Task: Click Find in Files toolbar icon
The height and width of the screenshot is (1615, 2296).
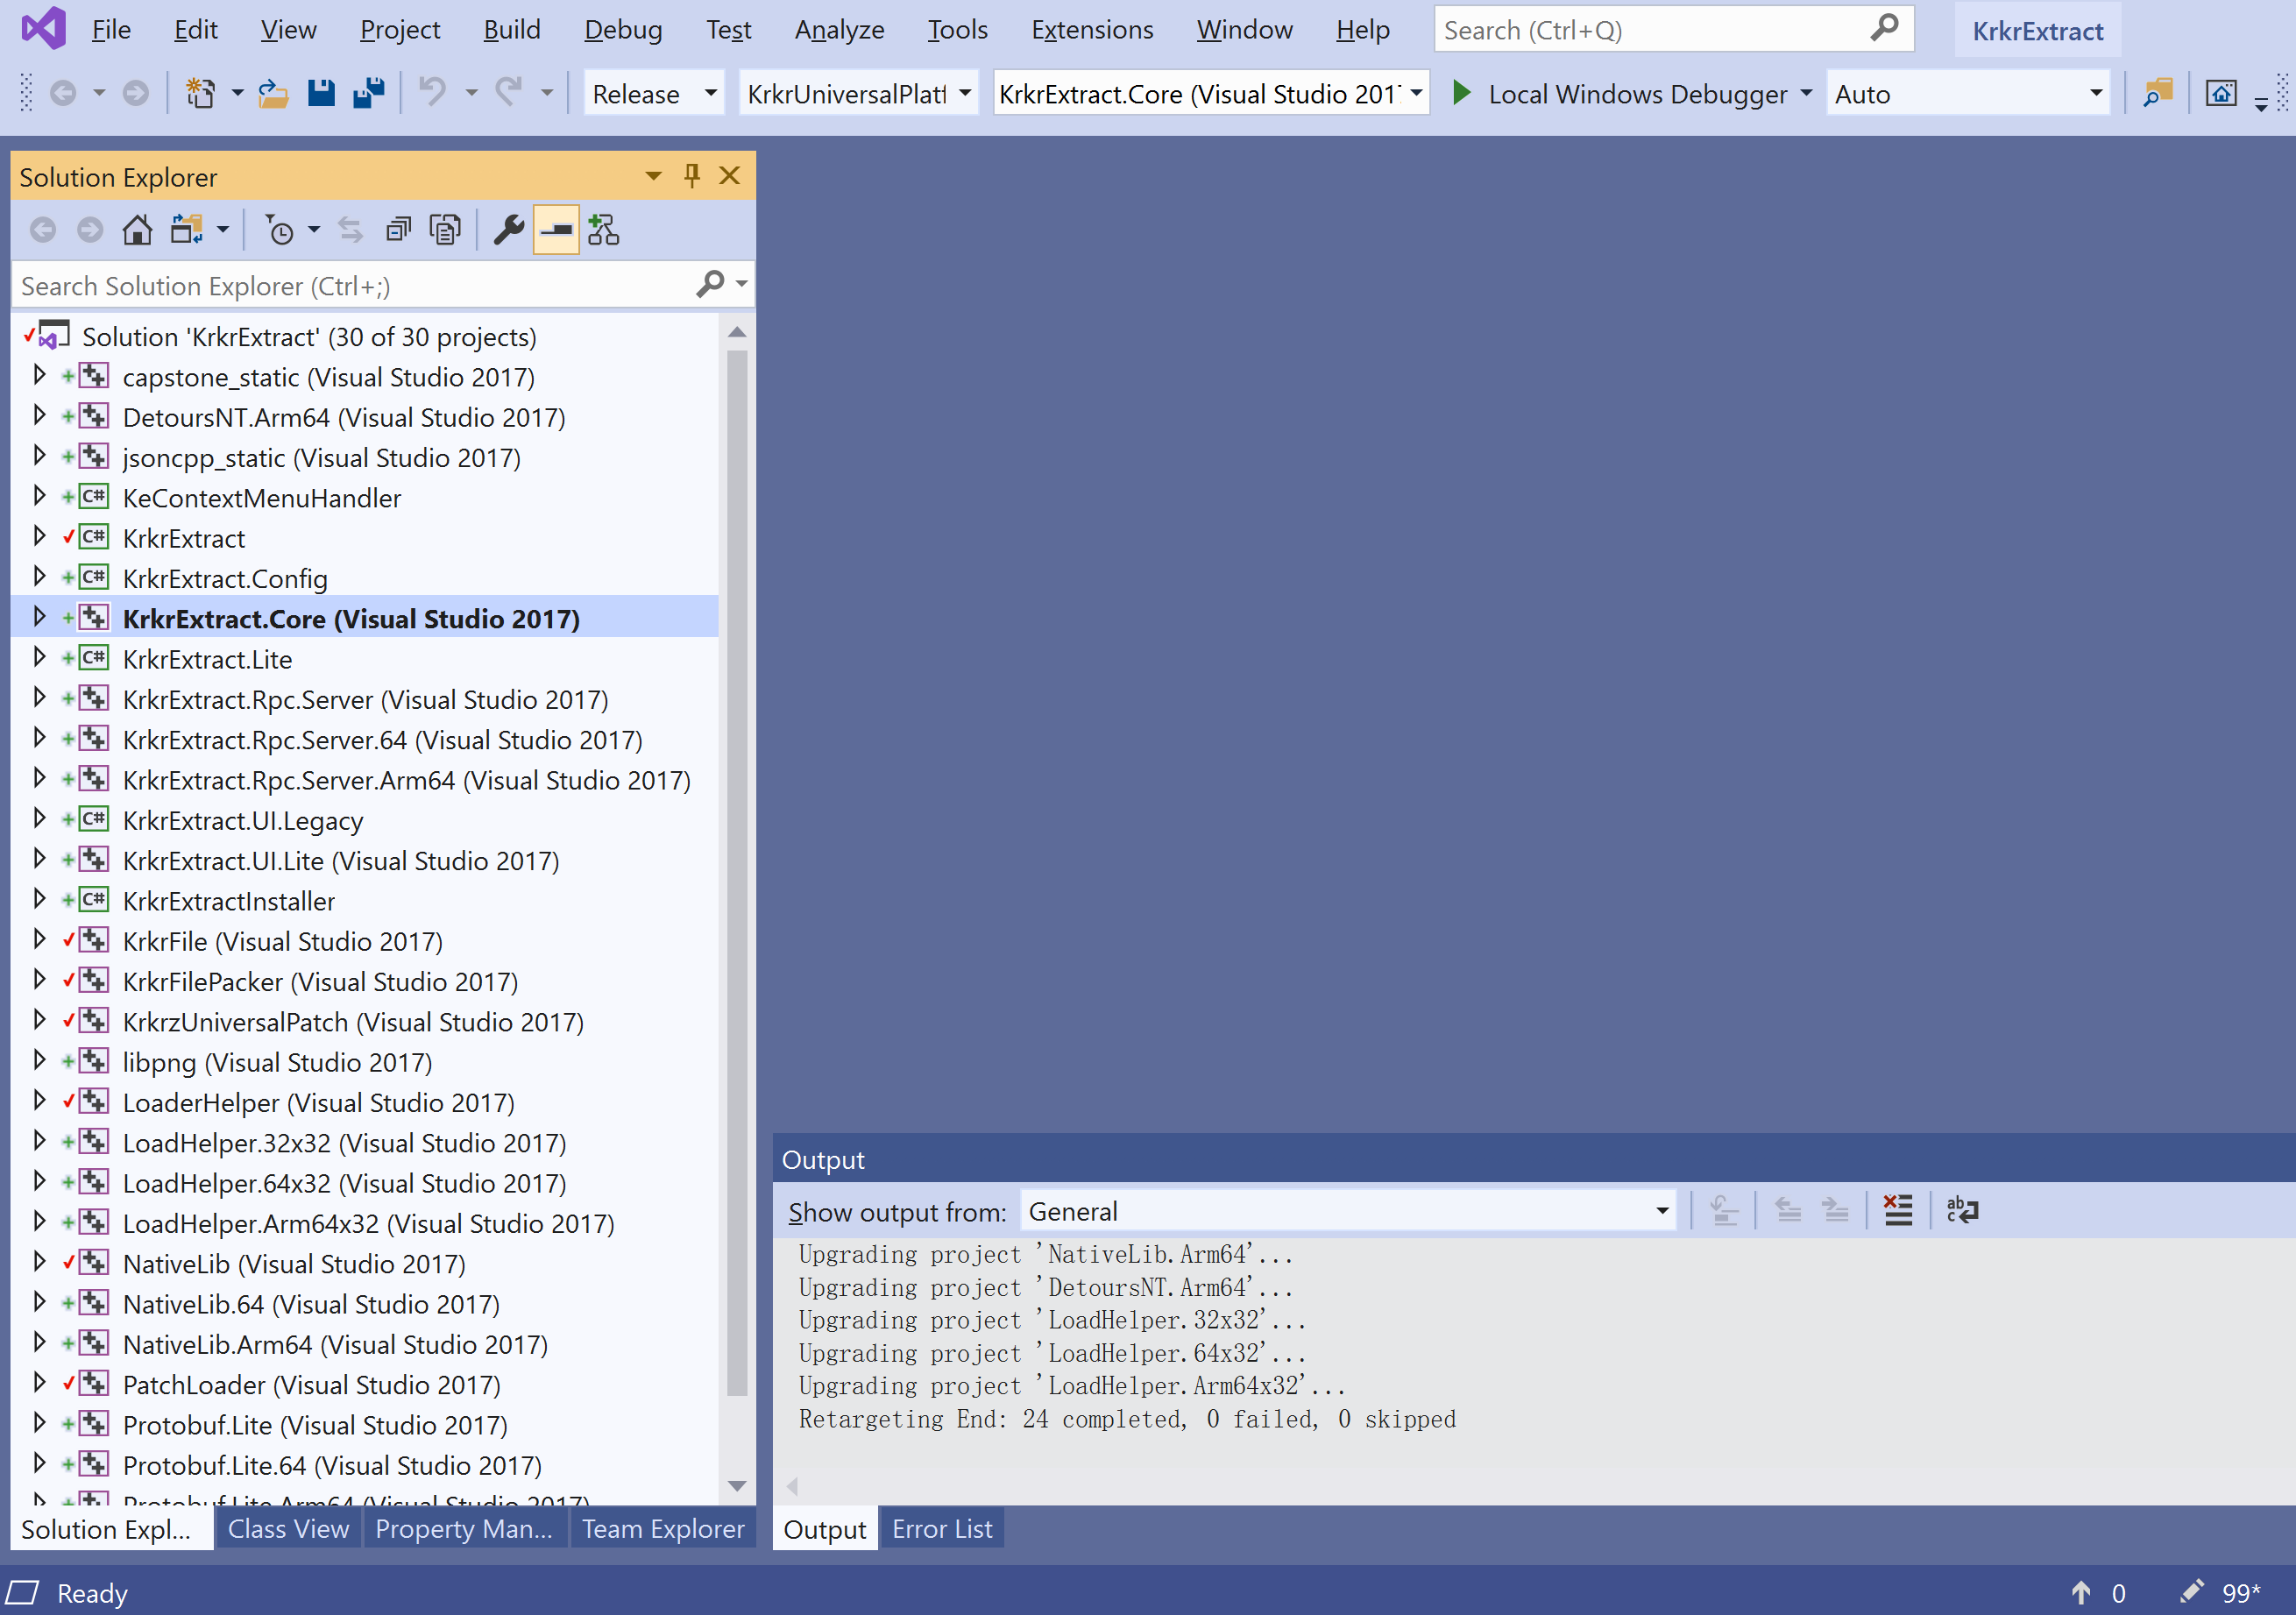Action: click(x=2158, y=94)
